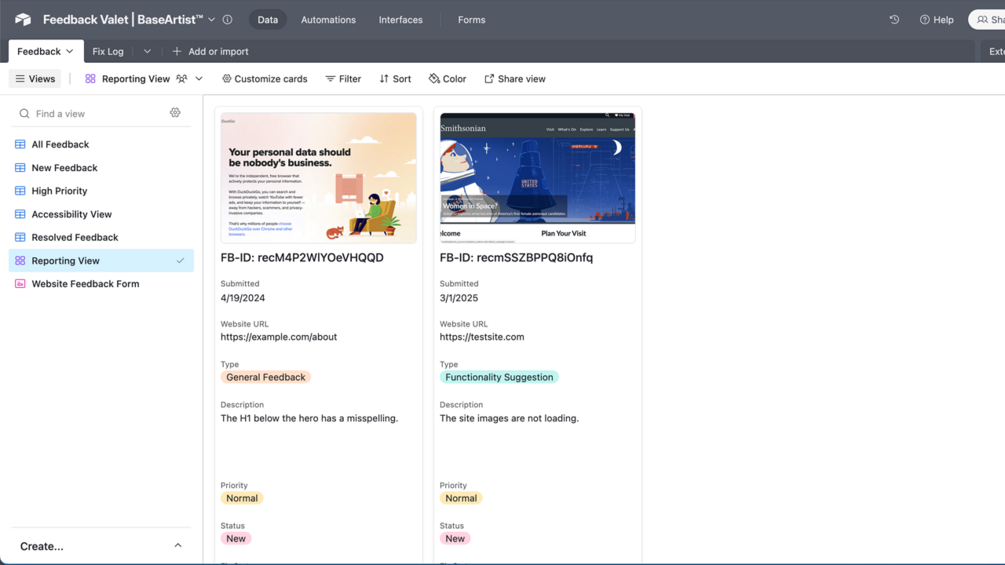This screenshot has height=565, width=1005.
Task: Click the Reporting View gallery icon in sidebar
Action: (21, 261)
